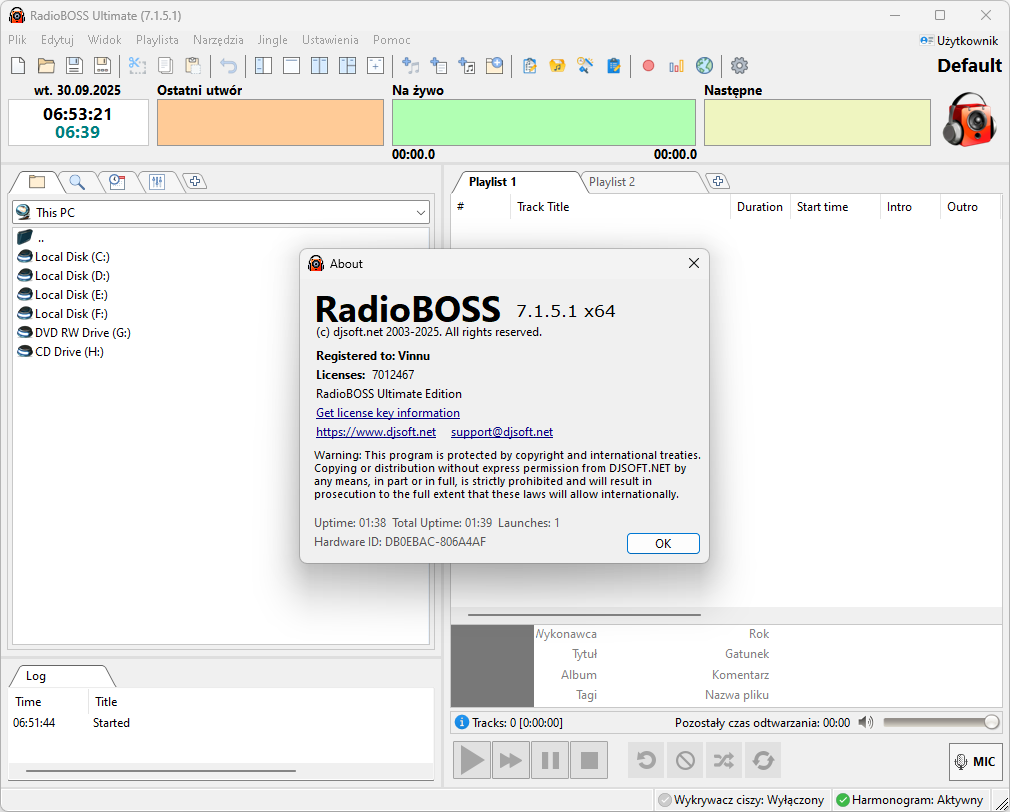1010x812 pixels.
Task: Open the Edytuj menu
Action: (x=57, y=40)
